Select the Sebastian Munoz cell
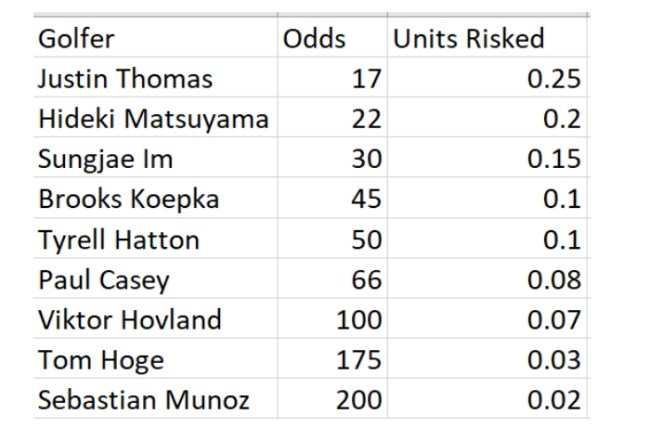The image size is (650, 440). pos(143,400)
